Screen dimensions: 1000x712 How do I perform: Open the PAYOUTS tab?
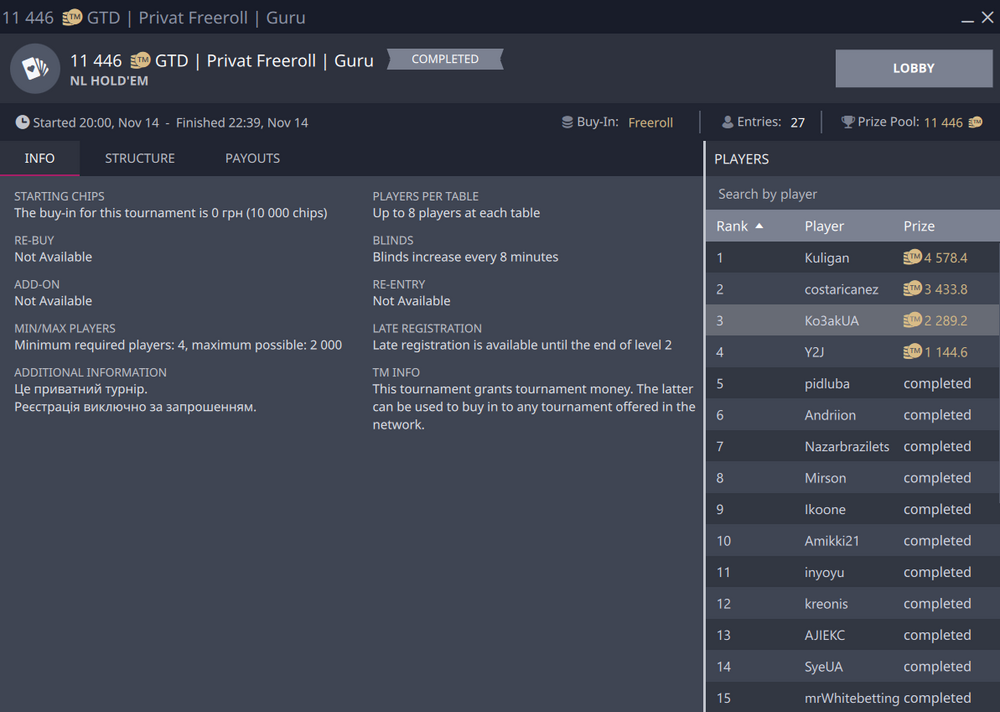click(252, 158)
